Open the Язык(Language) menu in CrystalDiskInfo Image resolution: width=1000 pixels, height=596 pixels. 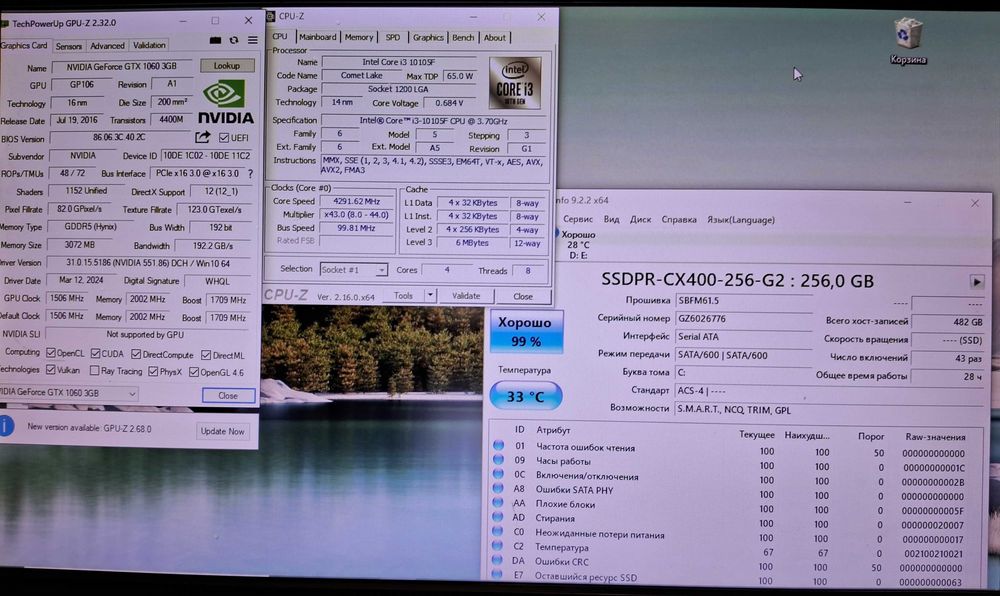click(x=740, y=219)
